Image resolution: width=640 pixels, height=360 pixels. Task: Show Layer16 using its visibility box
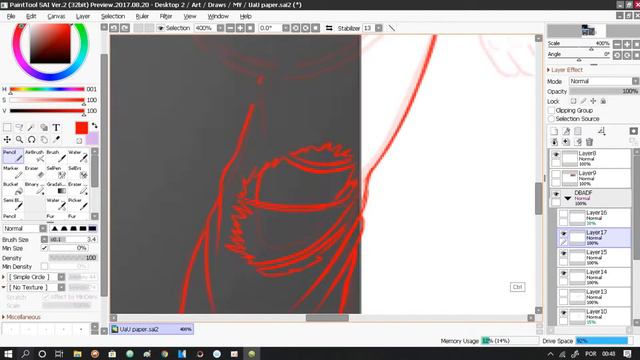563,214
